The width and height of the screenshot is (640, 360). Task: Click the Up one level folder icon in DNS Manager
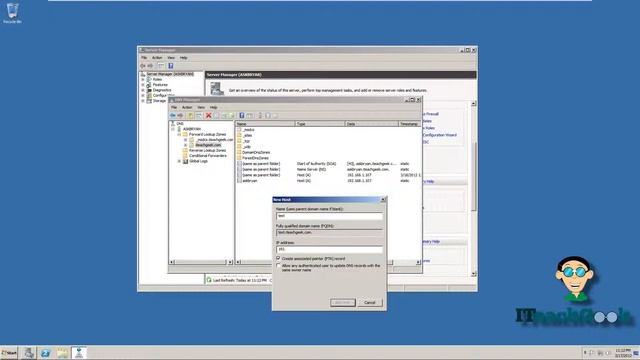click(190, 116)
